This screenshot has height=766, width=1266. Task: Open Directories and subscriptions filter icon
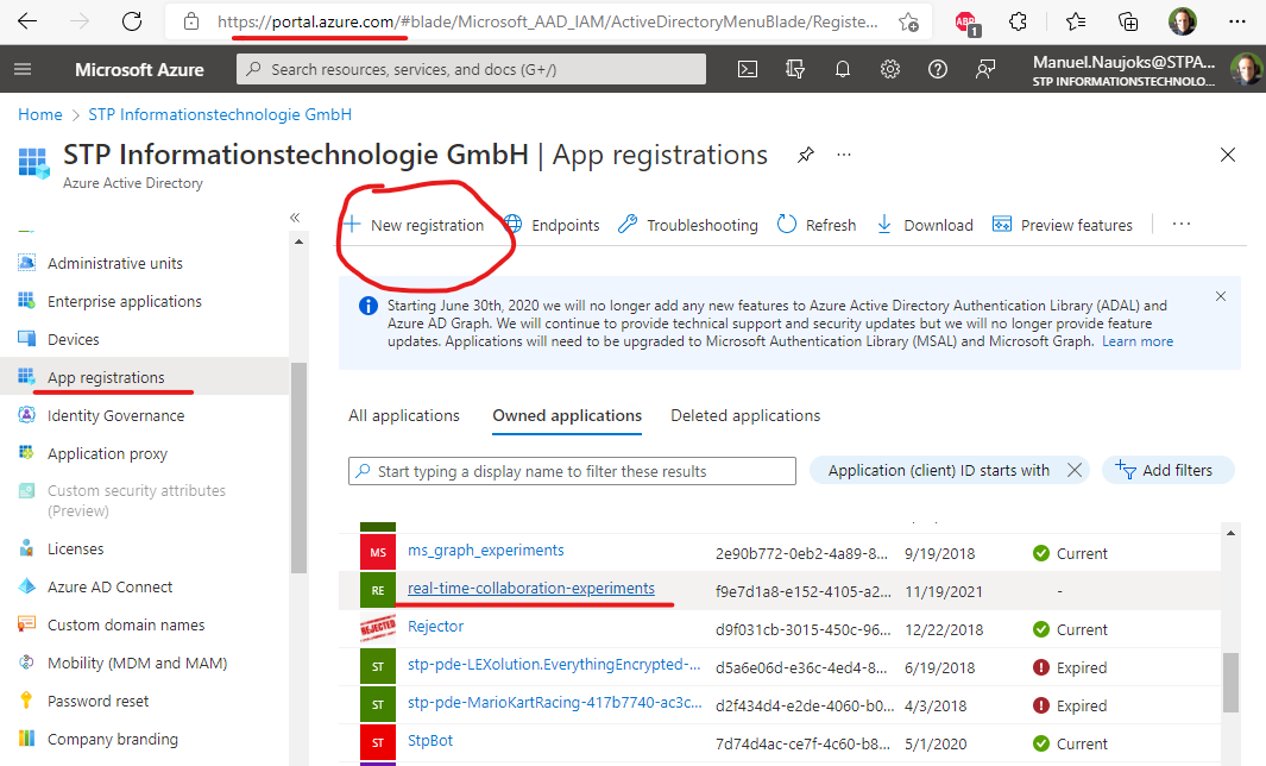click(795, 69)
